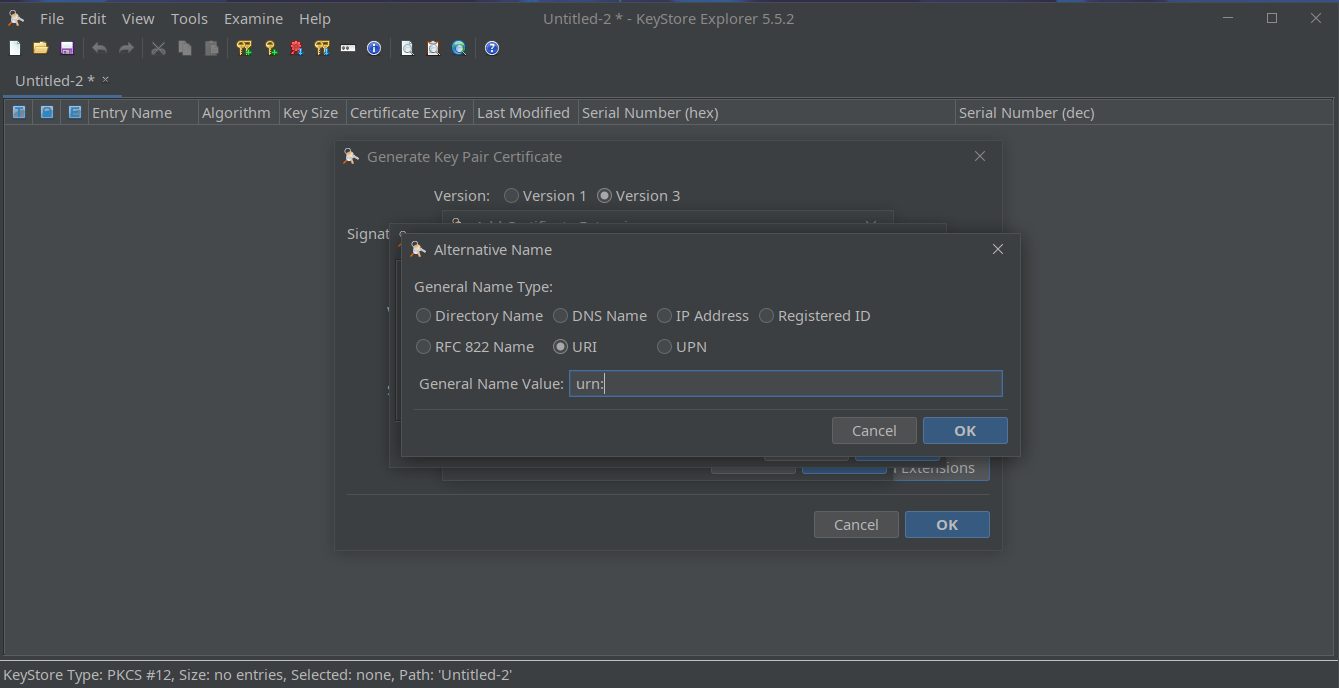The height and width of the screenshot is (688, 1339).
Task: Select the RFC 822 Name option
Action: click(424, 347)
